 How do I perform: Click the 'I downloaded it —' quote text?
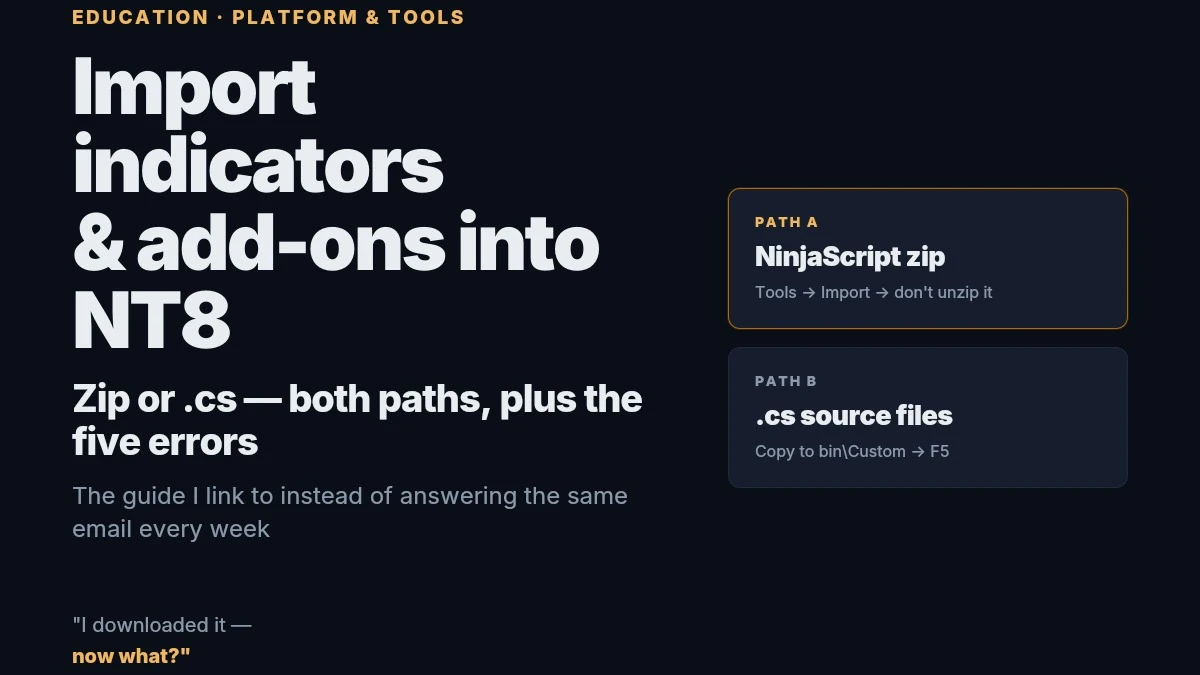tap(162, 625)
